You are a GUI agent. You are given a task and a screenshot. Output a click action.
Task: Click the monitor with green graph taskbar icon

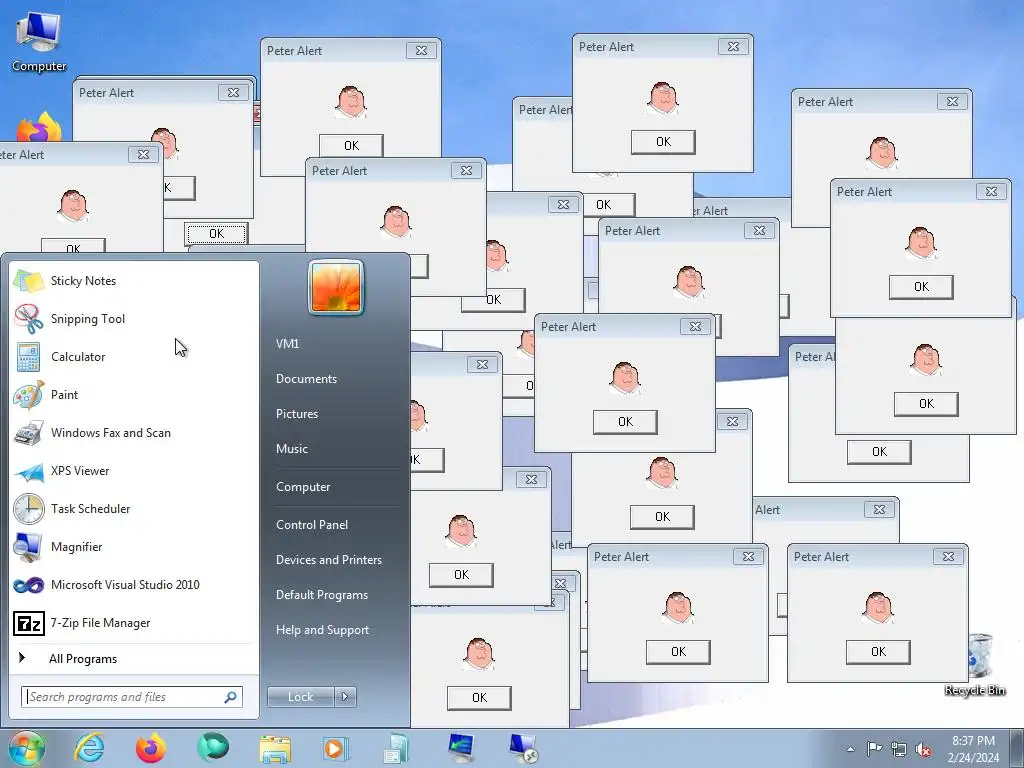click(x=461, y=748)
